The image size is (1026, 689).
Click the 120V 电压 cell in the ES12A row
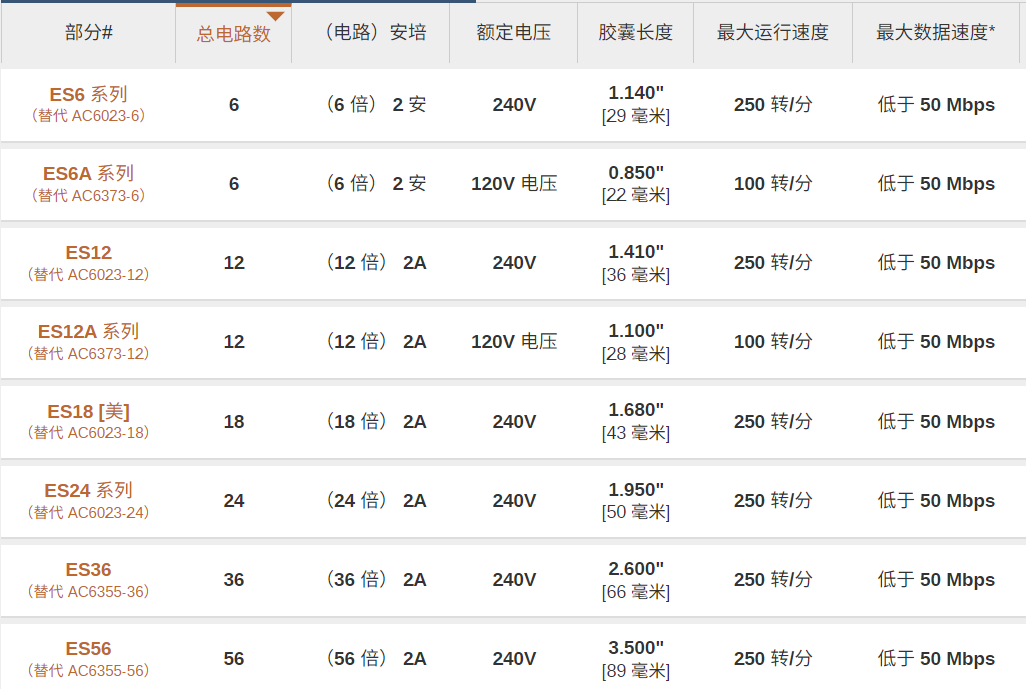tap(514, 342)
